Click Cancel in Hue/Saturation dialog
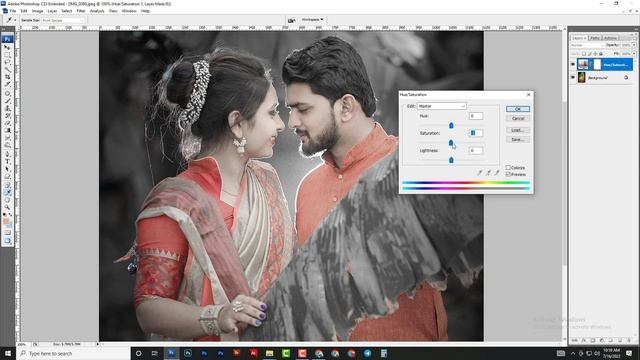Viewport: 640px width, 360px height. click(x=518, y=118)
